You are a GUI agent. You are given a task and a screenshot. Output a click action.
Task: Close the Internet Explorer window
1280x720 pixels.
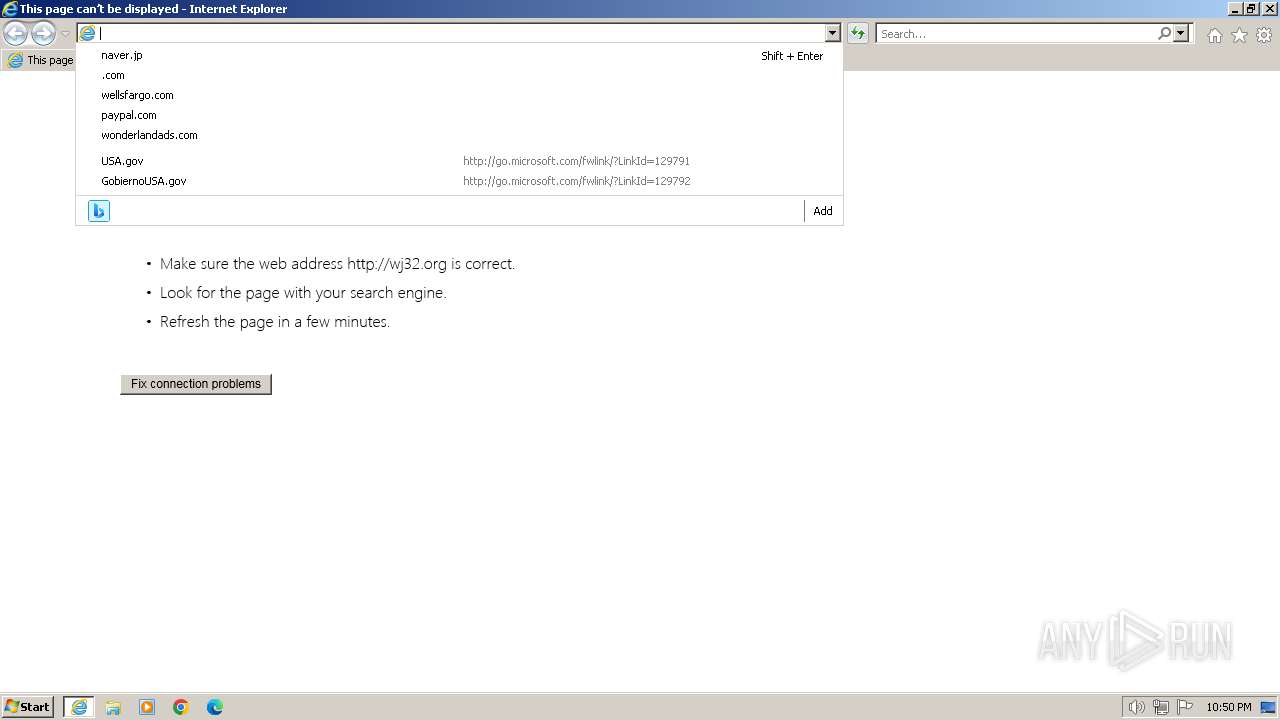pos(1268,9)
